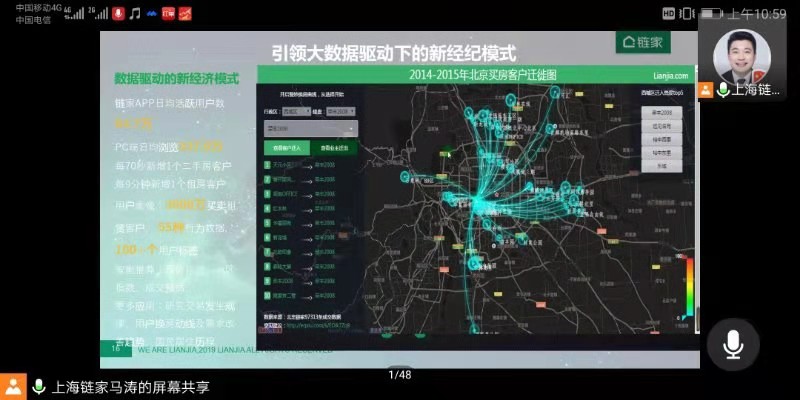Tap the orange person icon in the bottom bar
The image size is (800, 400).
coord(13,386)
